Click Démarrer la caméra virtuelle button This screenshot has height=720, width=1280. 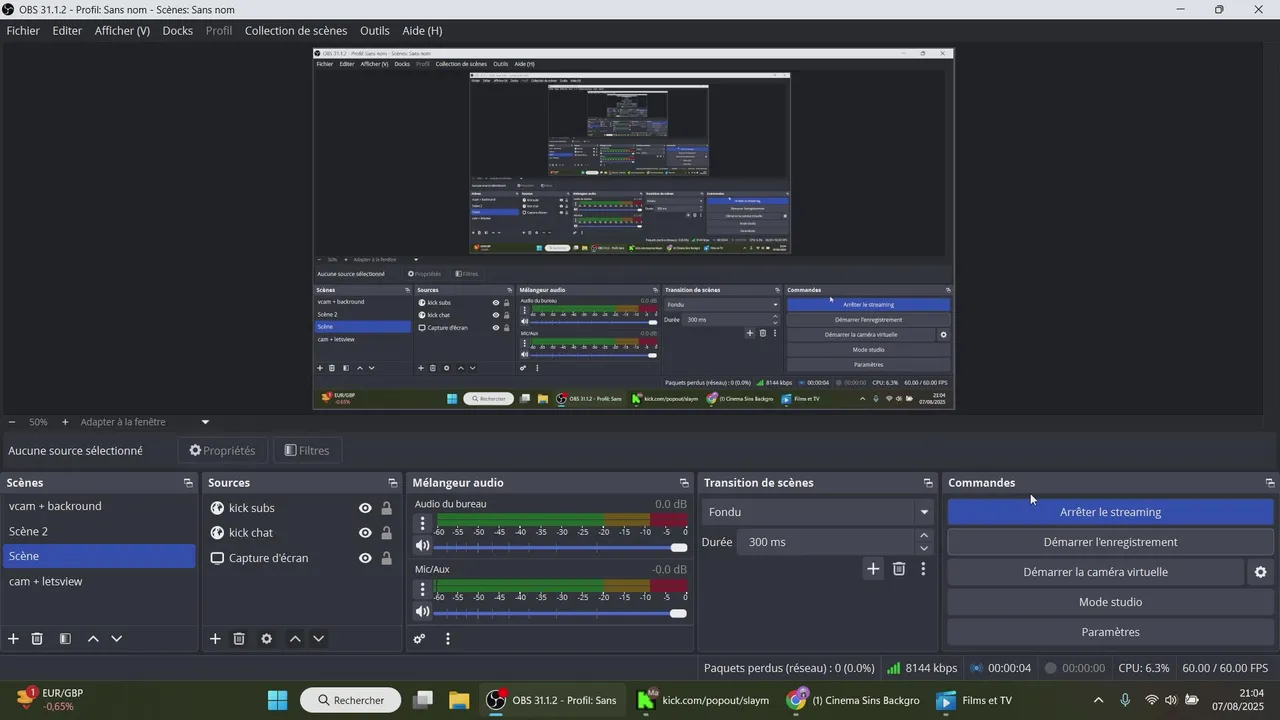pos(1095,572)
